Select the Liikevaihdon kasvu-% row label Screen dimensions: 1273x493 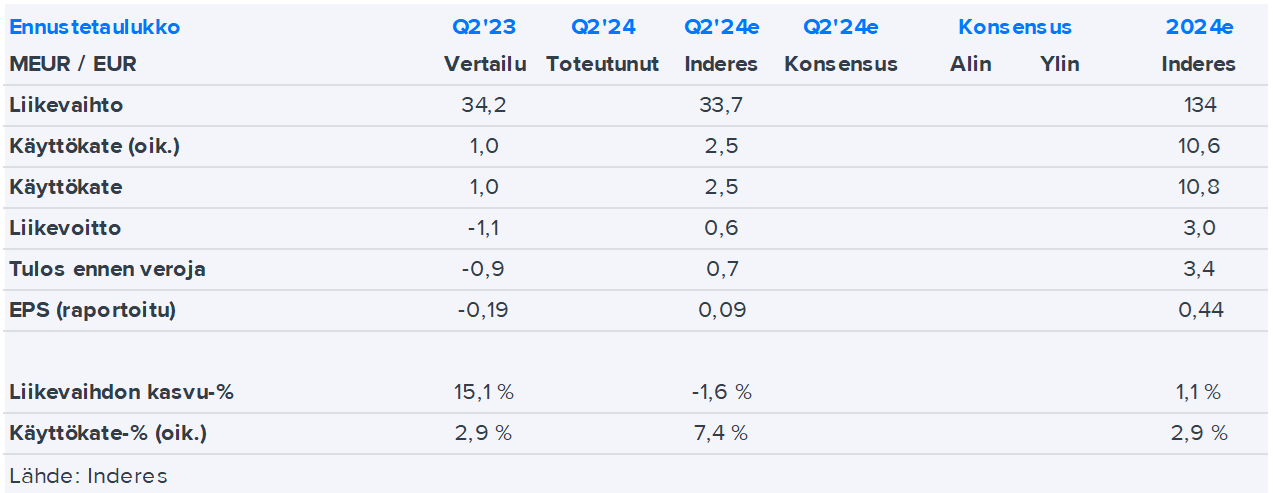[121, 392]
